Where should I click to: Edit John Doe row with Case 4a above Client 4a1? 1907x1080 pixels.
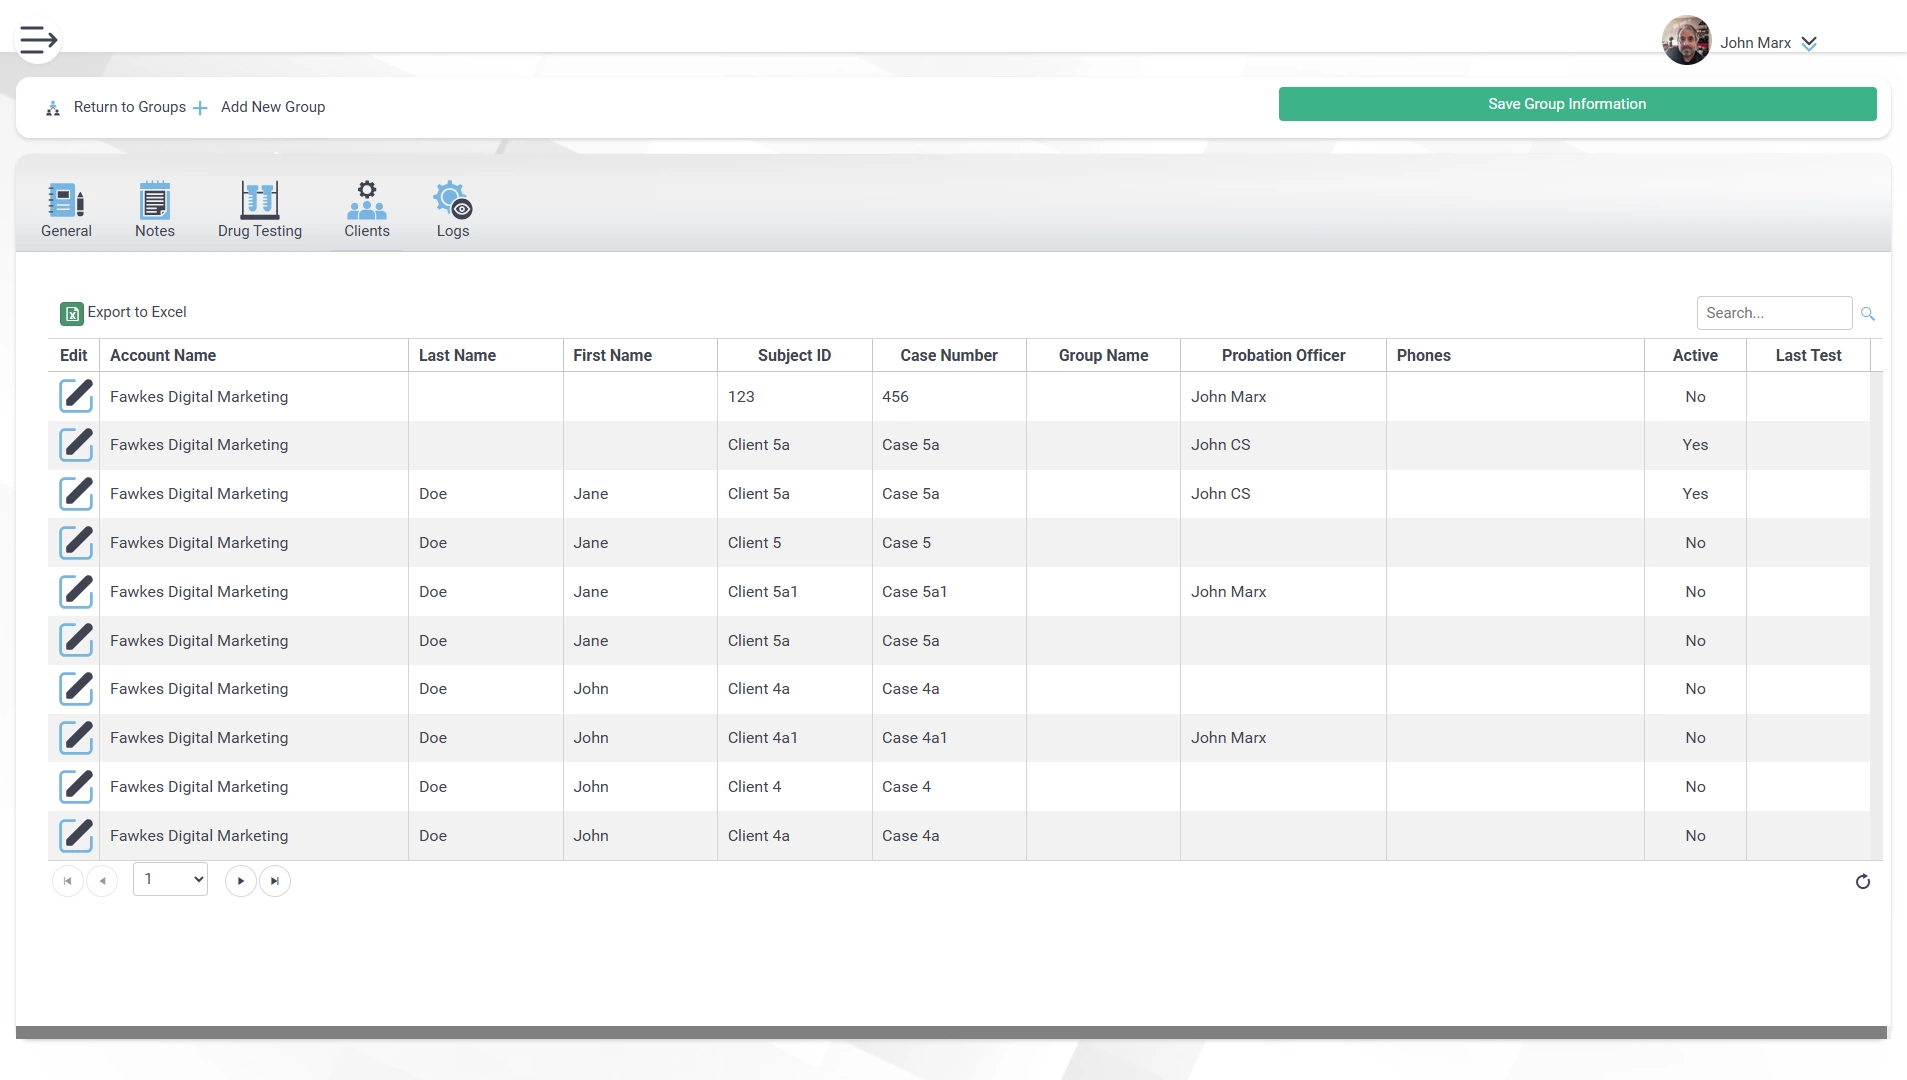pyautogui.click(x=76, y=689)
